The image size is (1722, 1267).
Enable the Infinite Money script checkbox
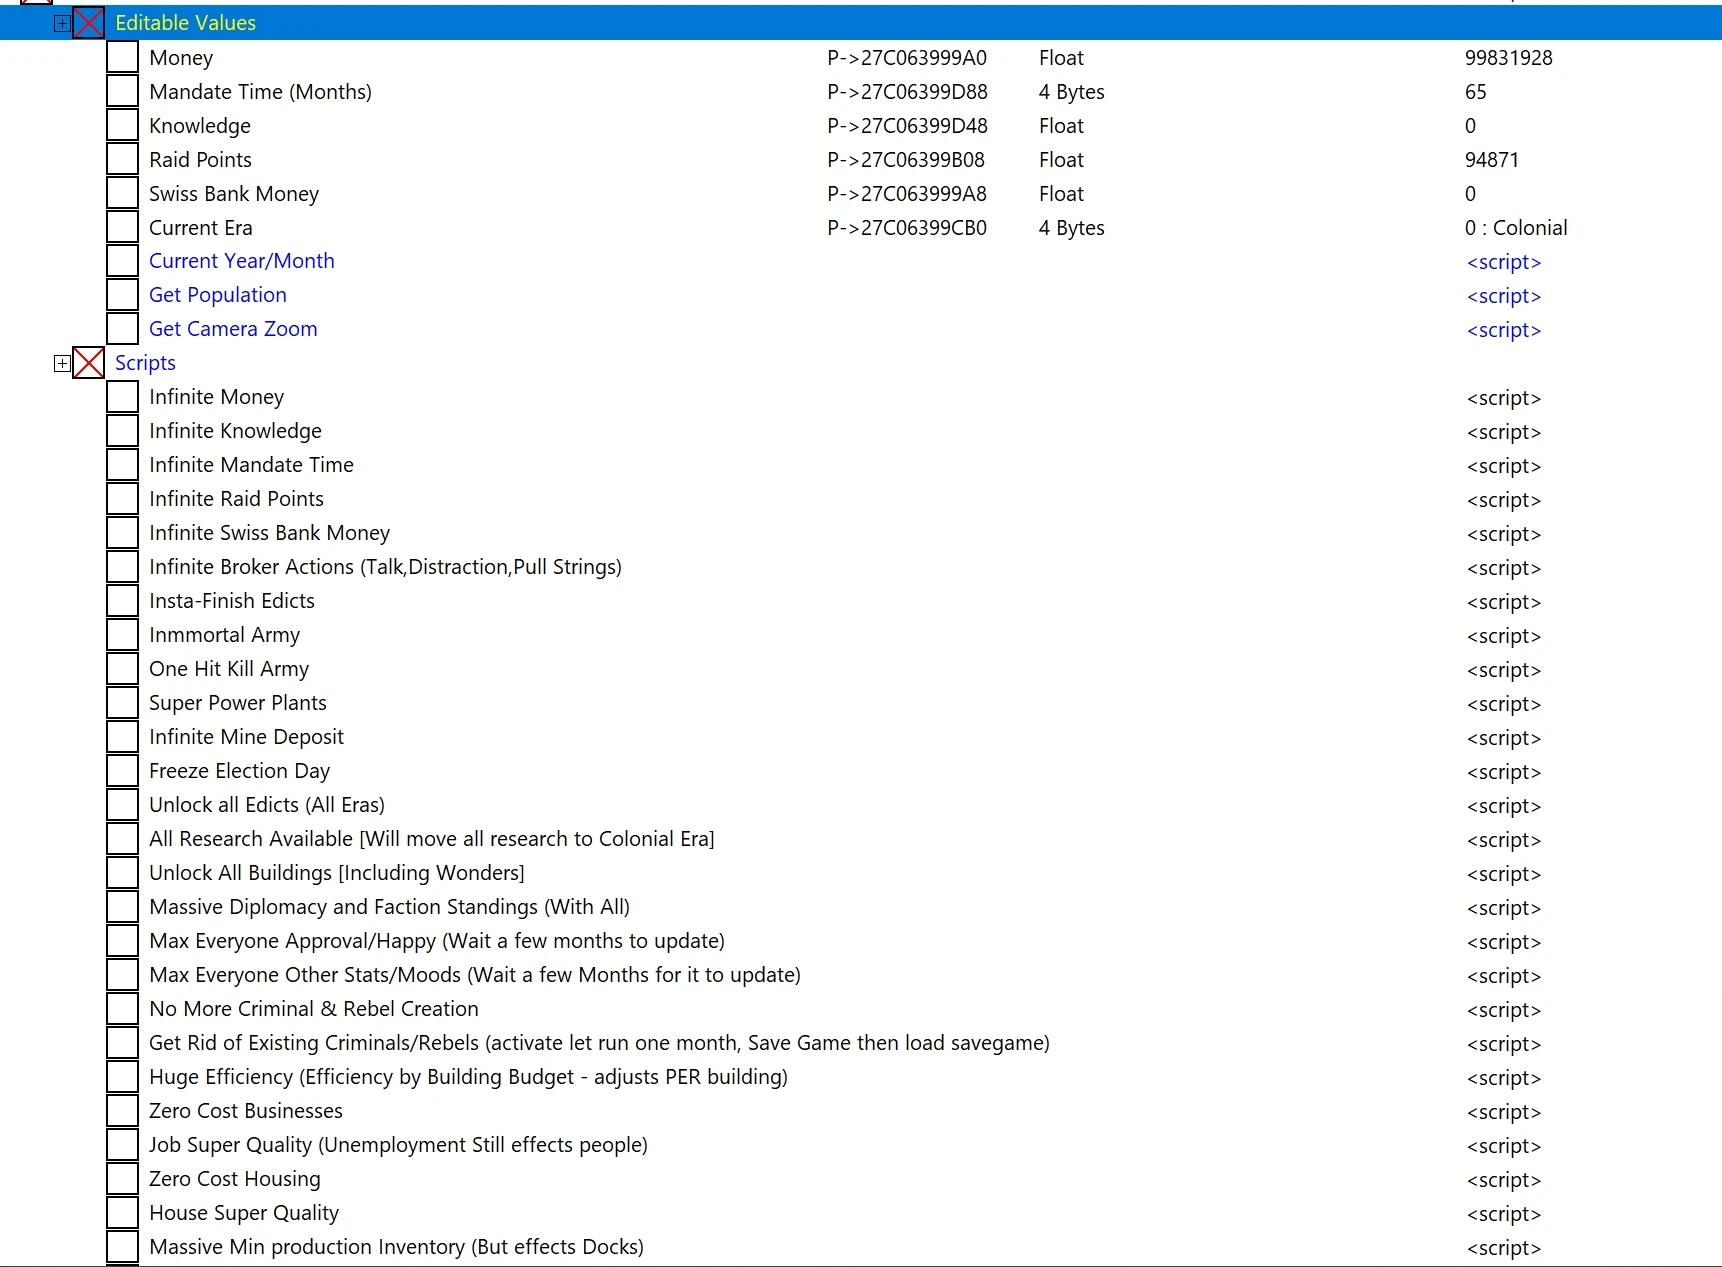pos(122,397)
